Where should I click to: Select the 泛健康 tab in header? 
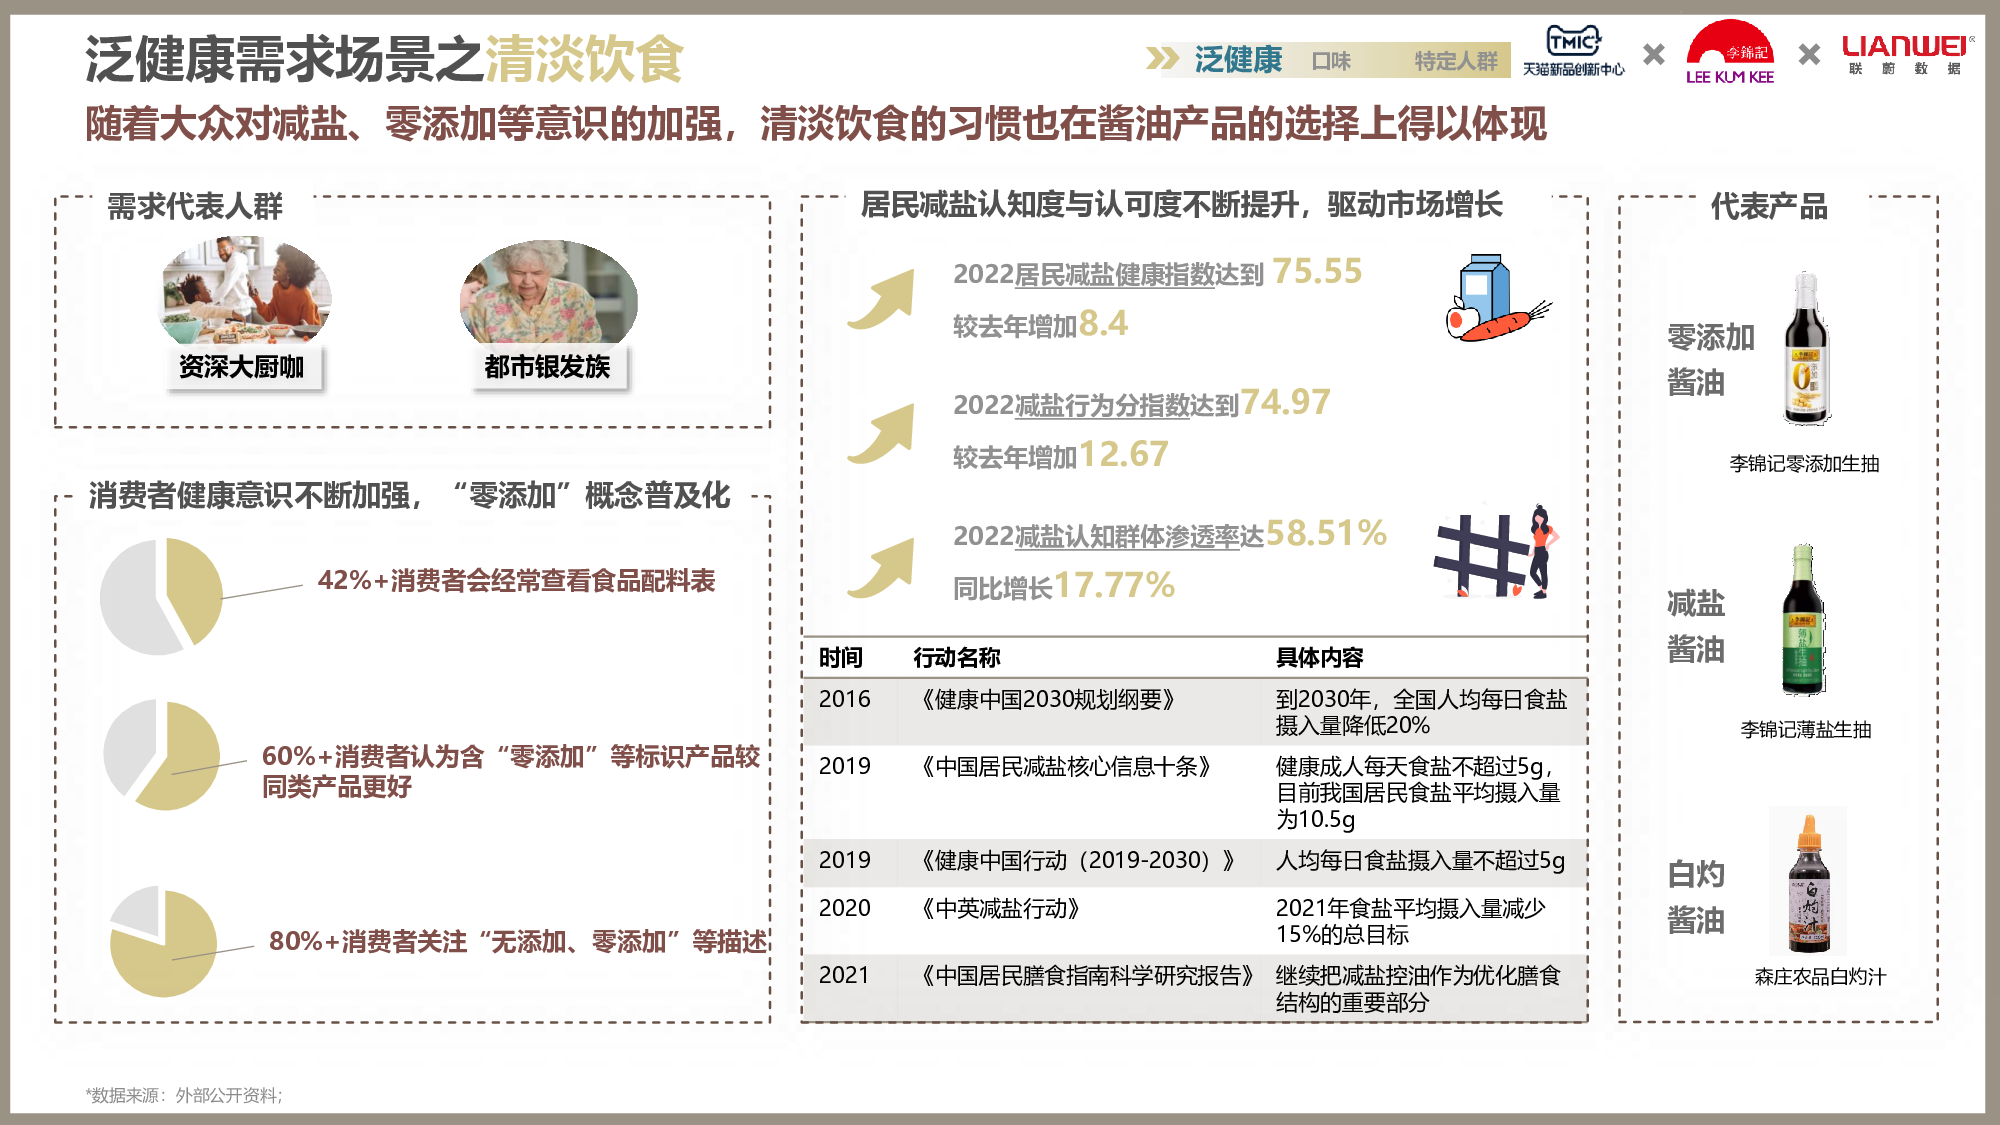[1237, 60]
